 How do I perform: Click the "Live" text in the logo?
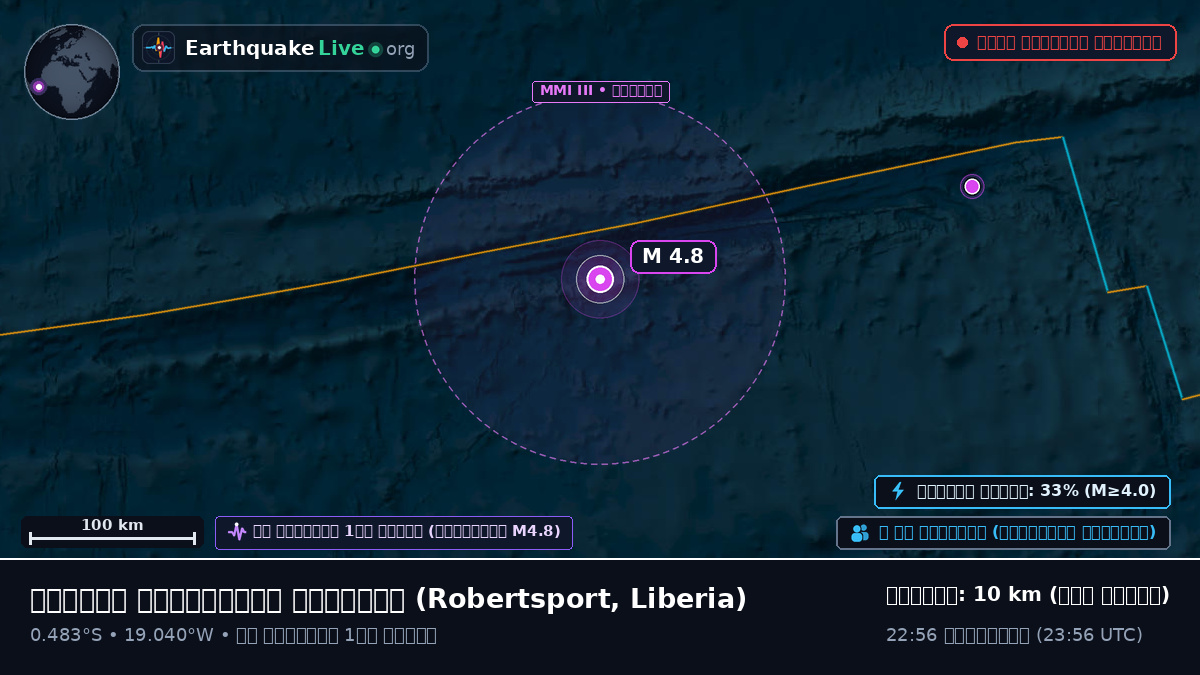click(x=341, y=48)
